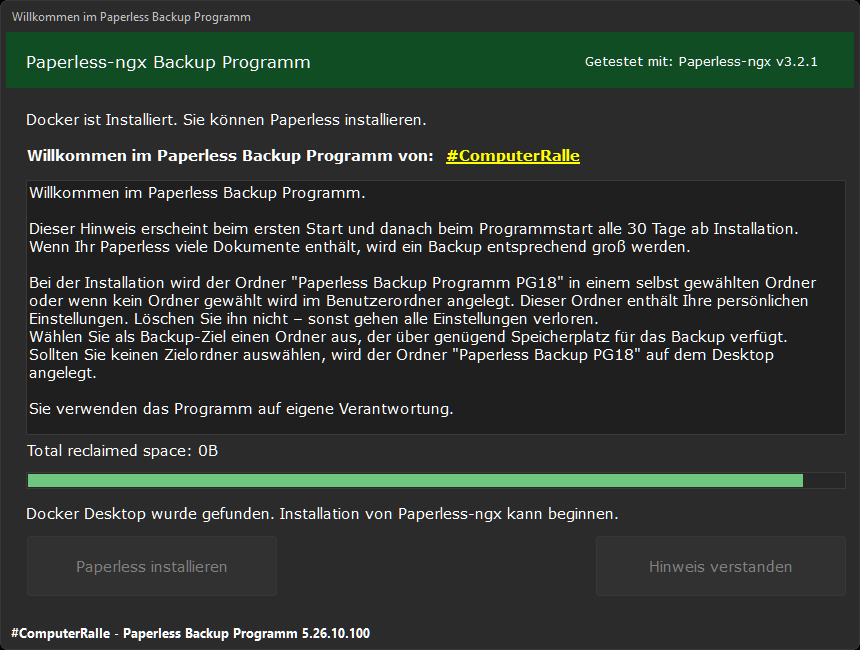The height and width of the screenshot is (650, 860).
Task: Click "Sie verwenden das Programm auf eigene Verantwortung."
Action: (241, 409)
